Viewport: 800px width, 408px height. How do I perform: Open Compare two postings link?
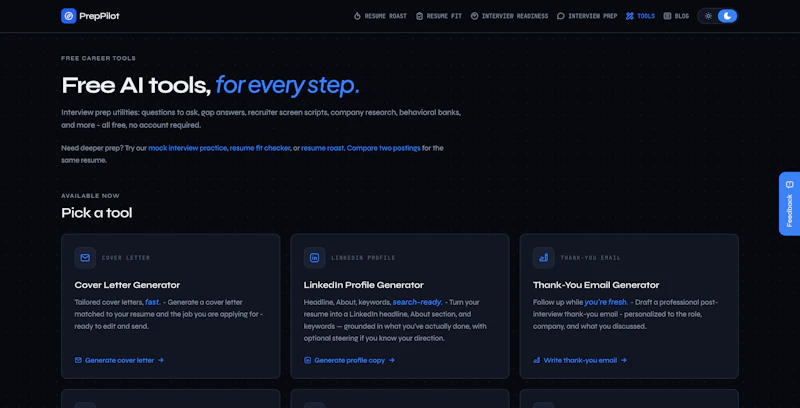tap(384, 148)
